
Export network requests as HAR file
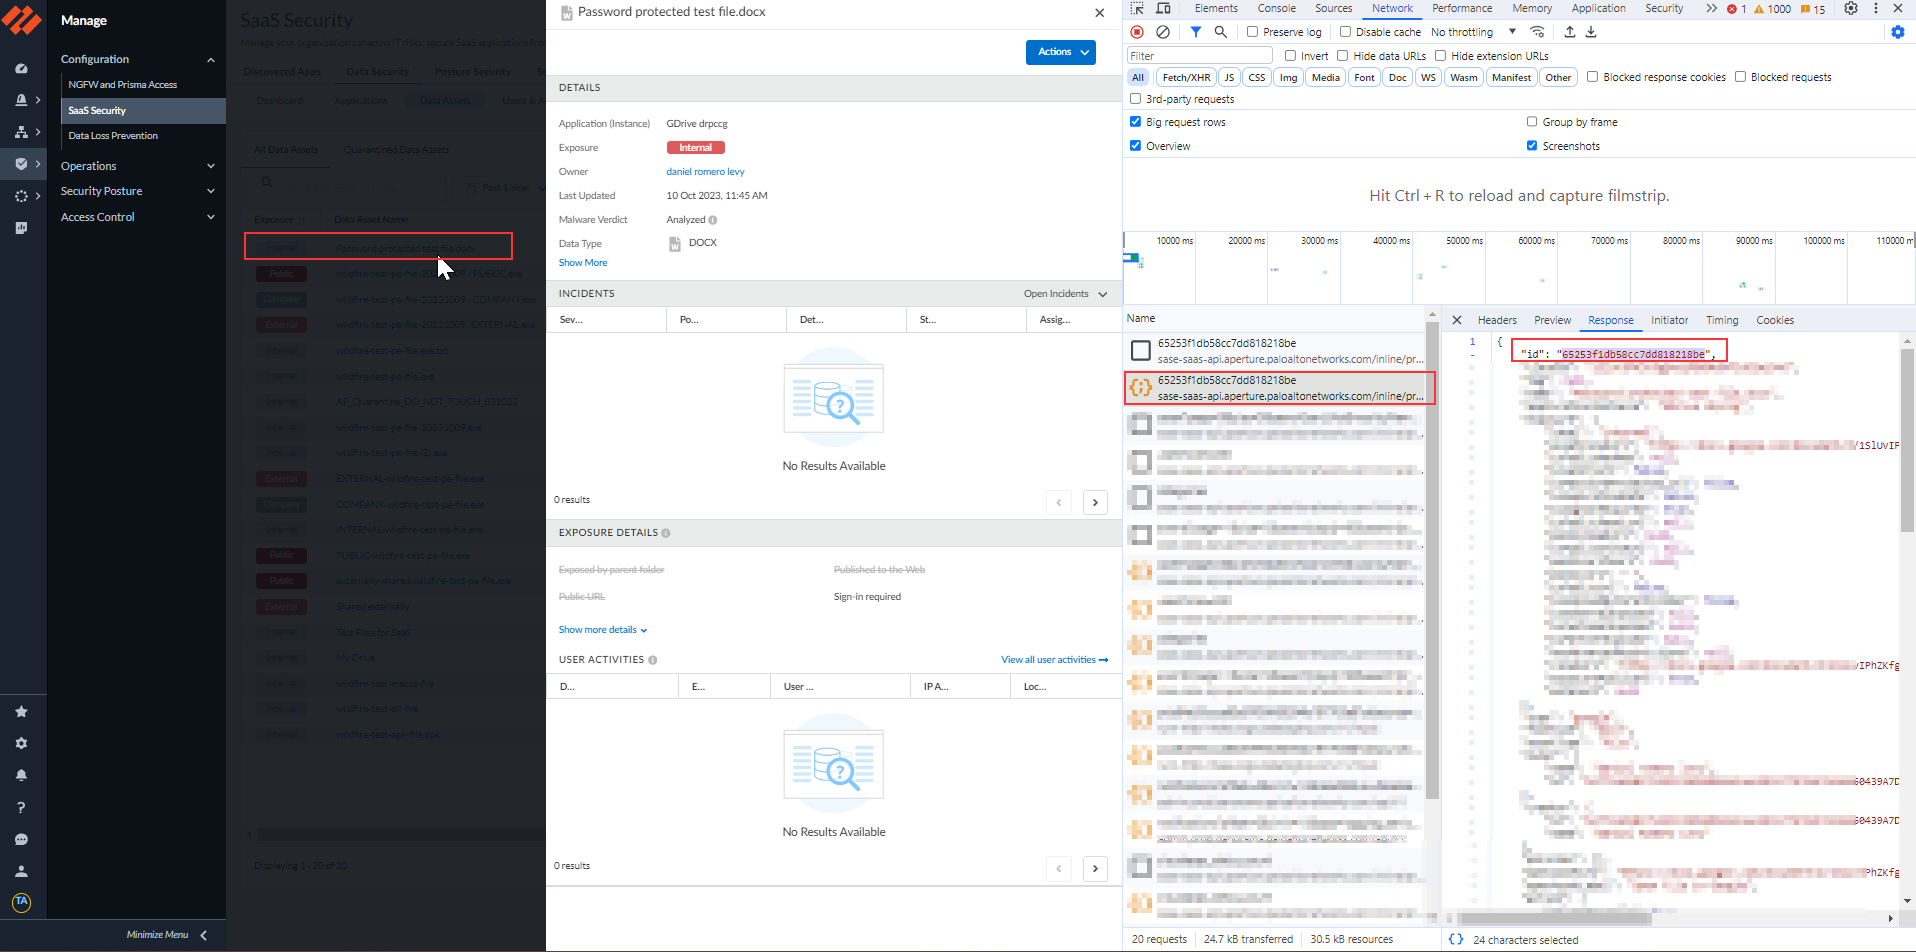pyautogui.click(x=1590, y=31)
